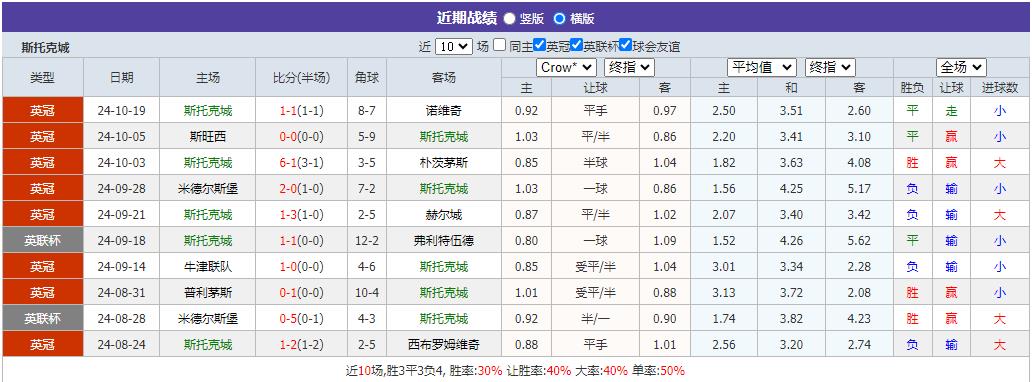Click the 单率 50% value in the summary
The image size is (1032, 382).
pos(673,371)
